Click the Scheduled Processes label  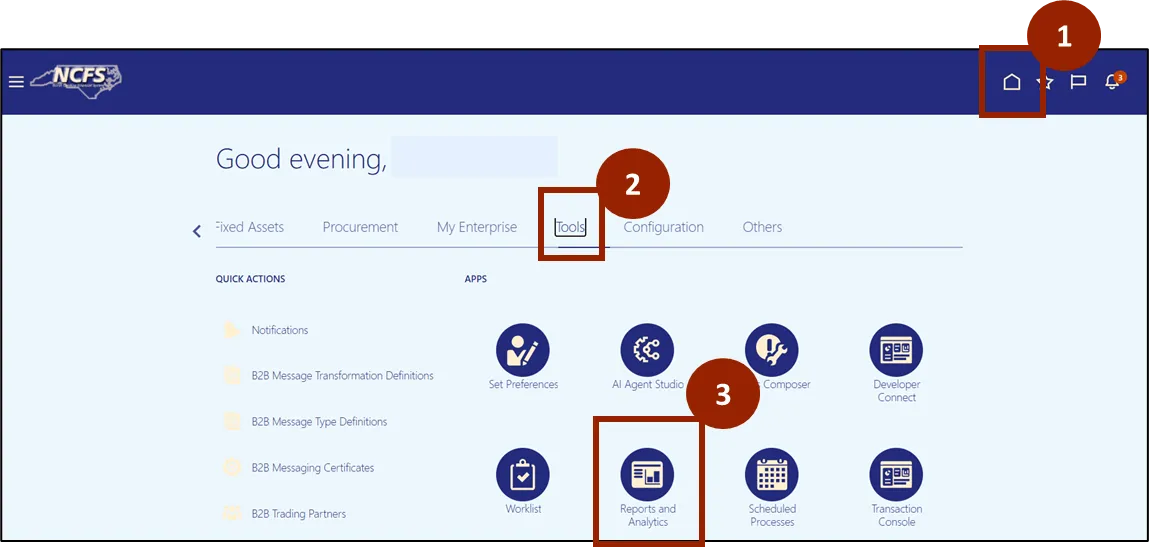(x=772, y=515)
